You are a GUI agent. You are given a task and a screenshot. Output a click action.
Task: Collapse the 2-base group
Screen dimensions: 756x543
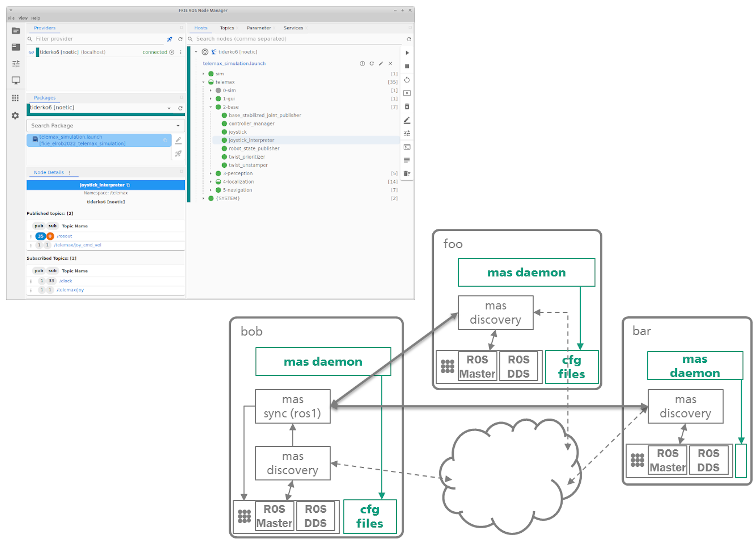(211, 107)
